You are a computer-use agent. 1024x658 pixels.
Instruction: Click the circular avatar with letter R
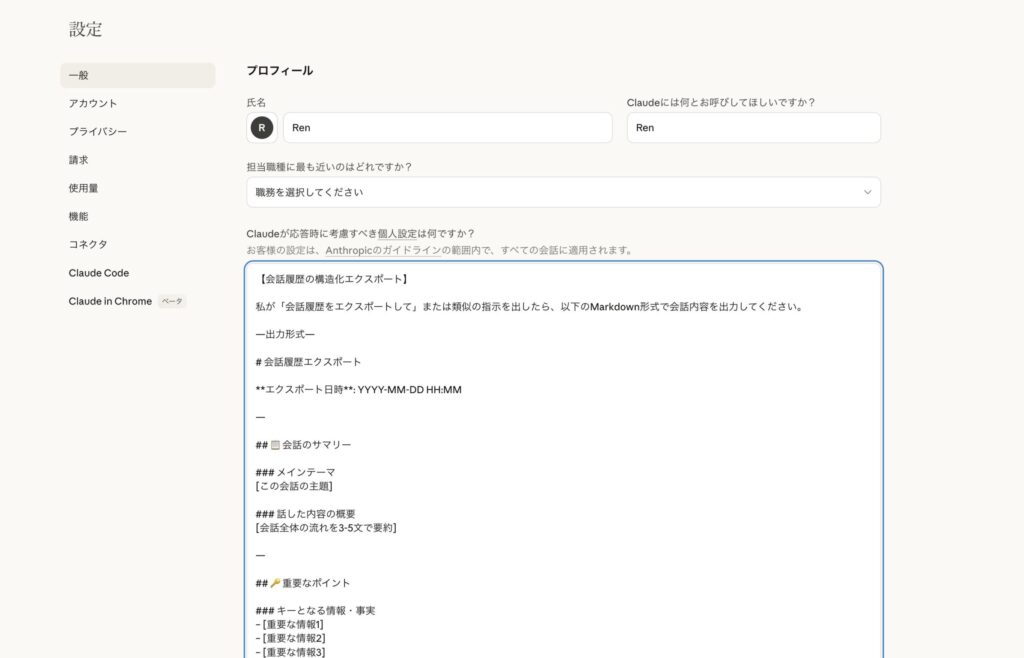click(260, 127)
